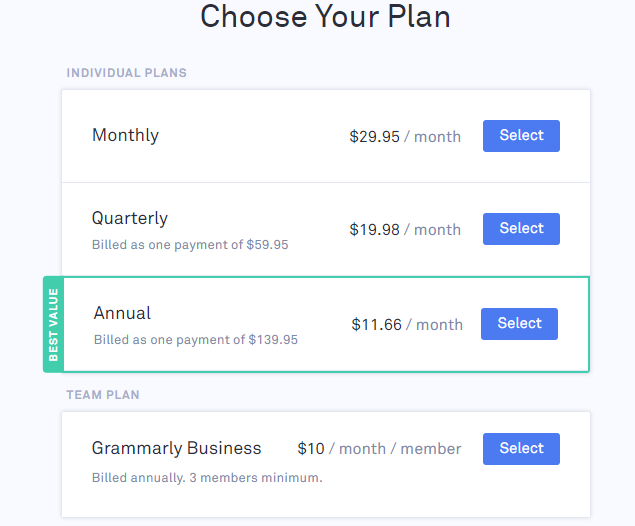635x526 pixels.
Task: Click the $29.95 / month price
Action: pyautogui.click(x=405, y=137)
